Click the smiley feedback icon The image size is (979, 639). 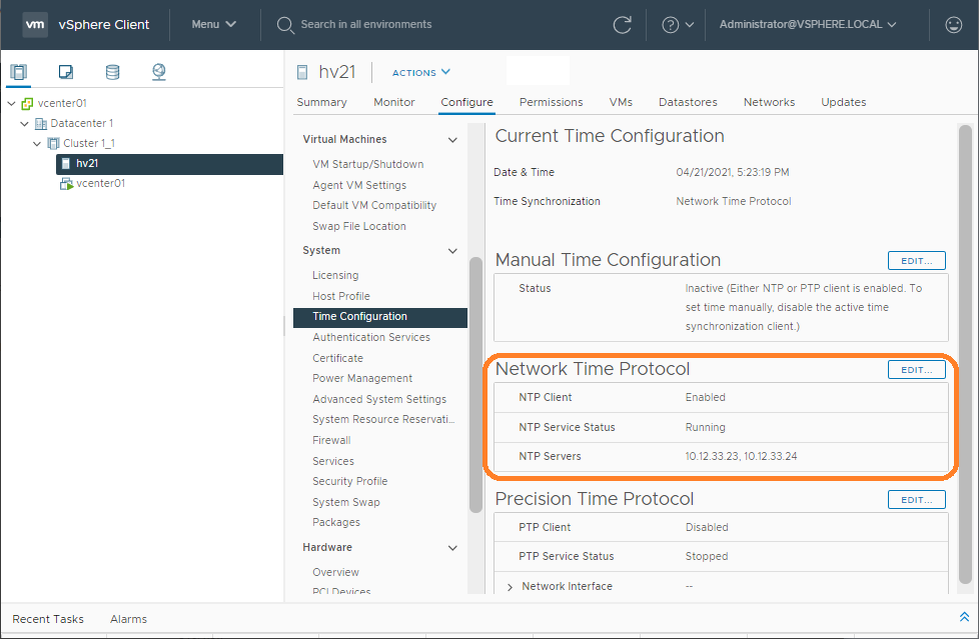(953, 24)
